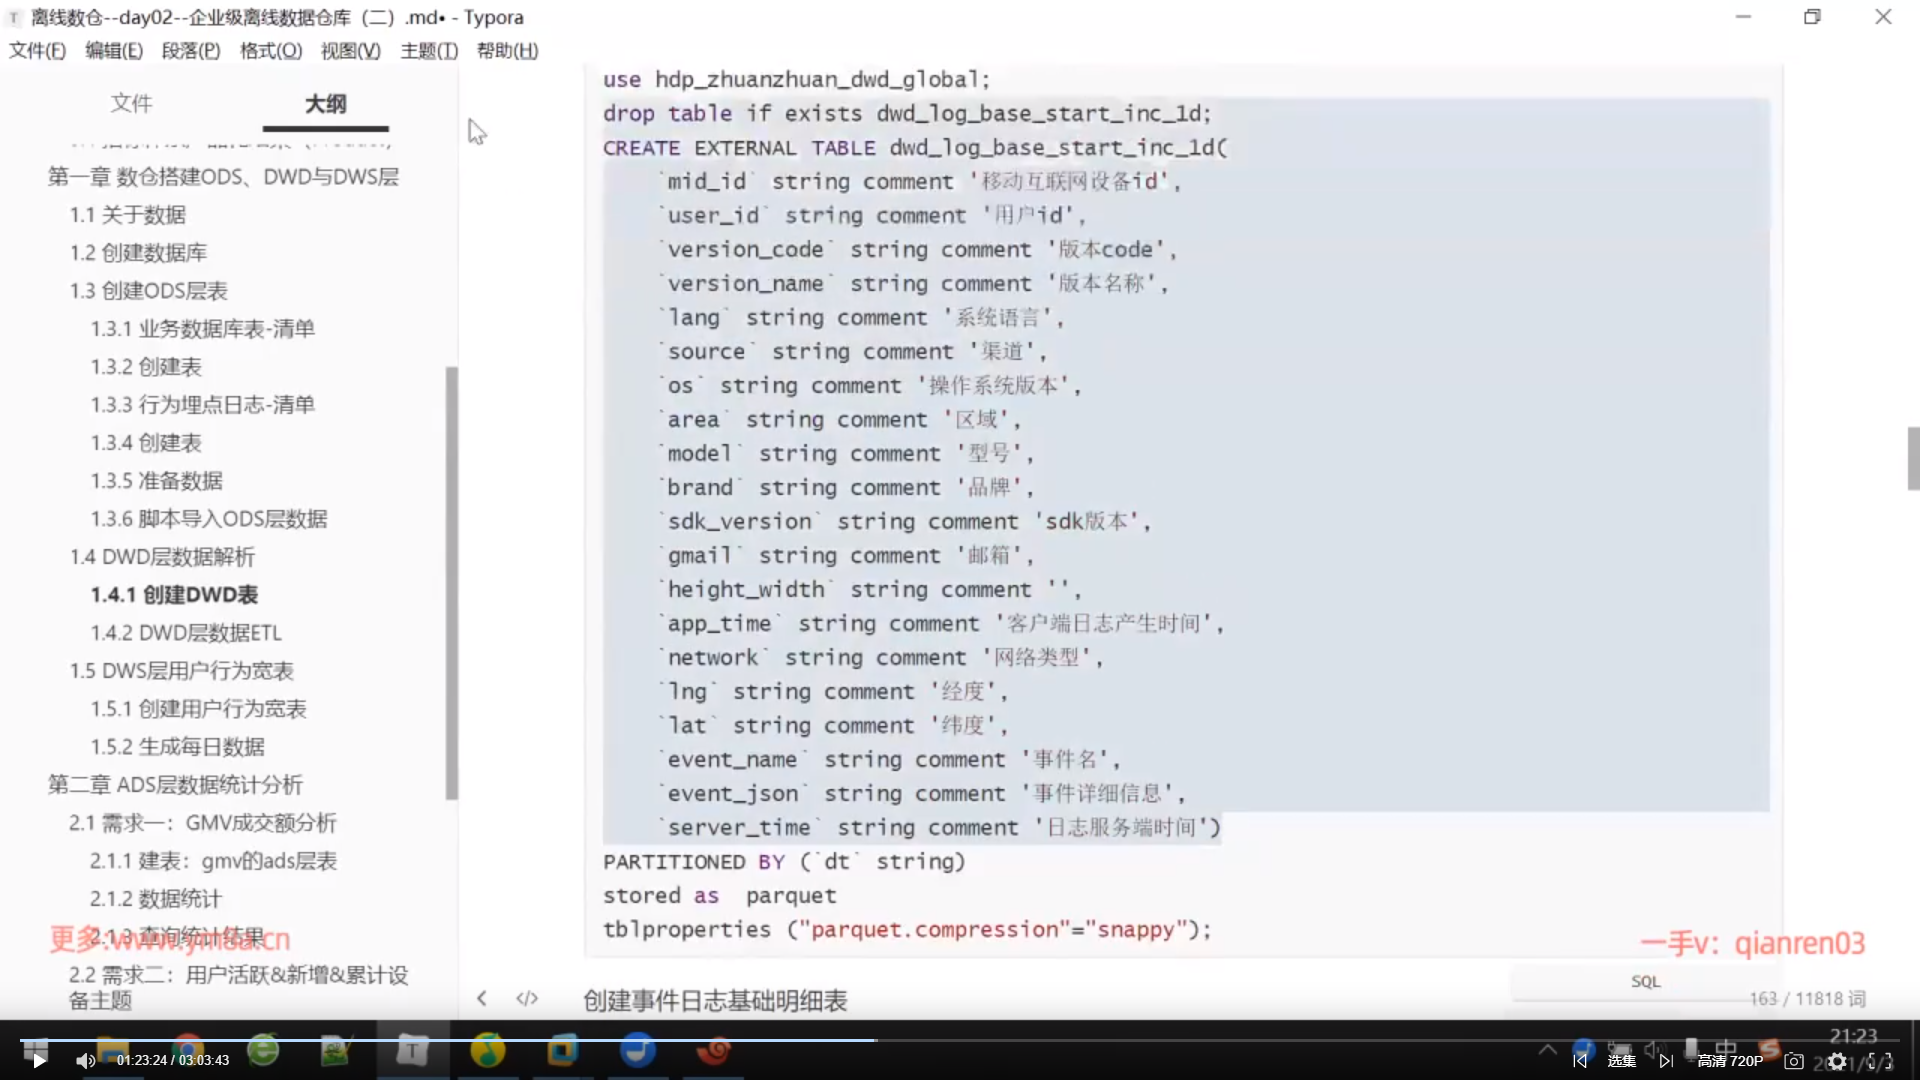Open the 主题(T) theme menu
This screenshot has height=1080, width=1920.
pos(429,50)
